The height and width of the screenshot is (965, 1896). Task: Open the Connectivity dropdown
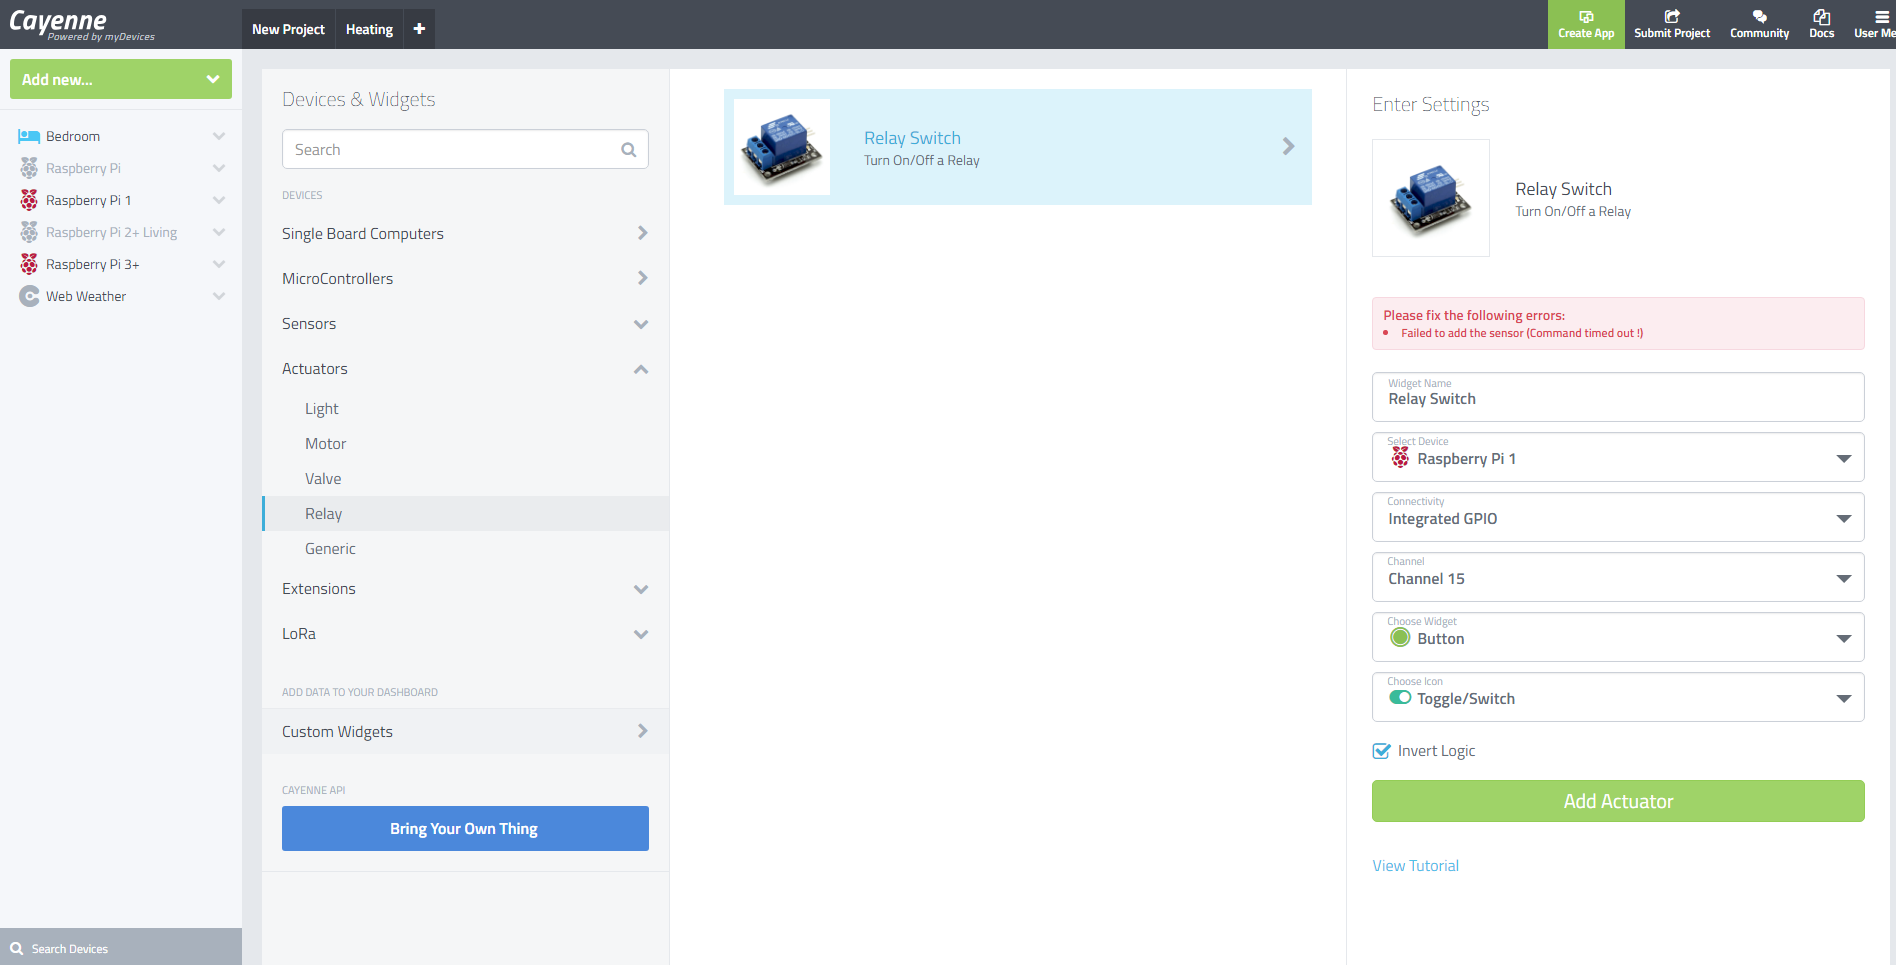[1618, 517]
